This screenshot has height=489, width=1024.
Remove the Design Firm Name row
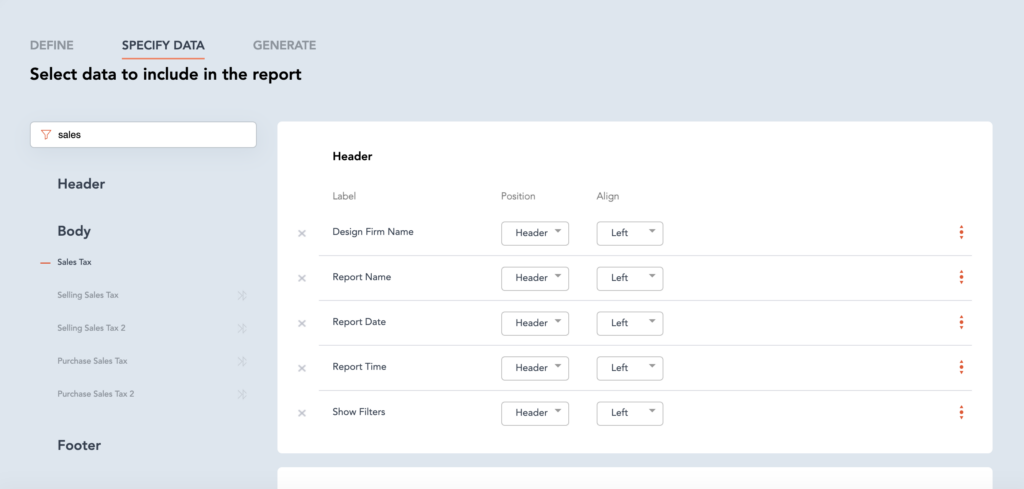pos(302,233)
